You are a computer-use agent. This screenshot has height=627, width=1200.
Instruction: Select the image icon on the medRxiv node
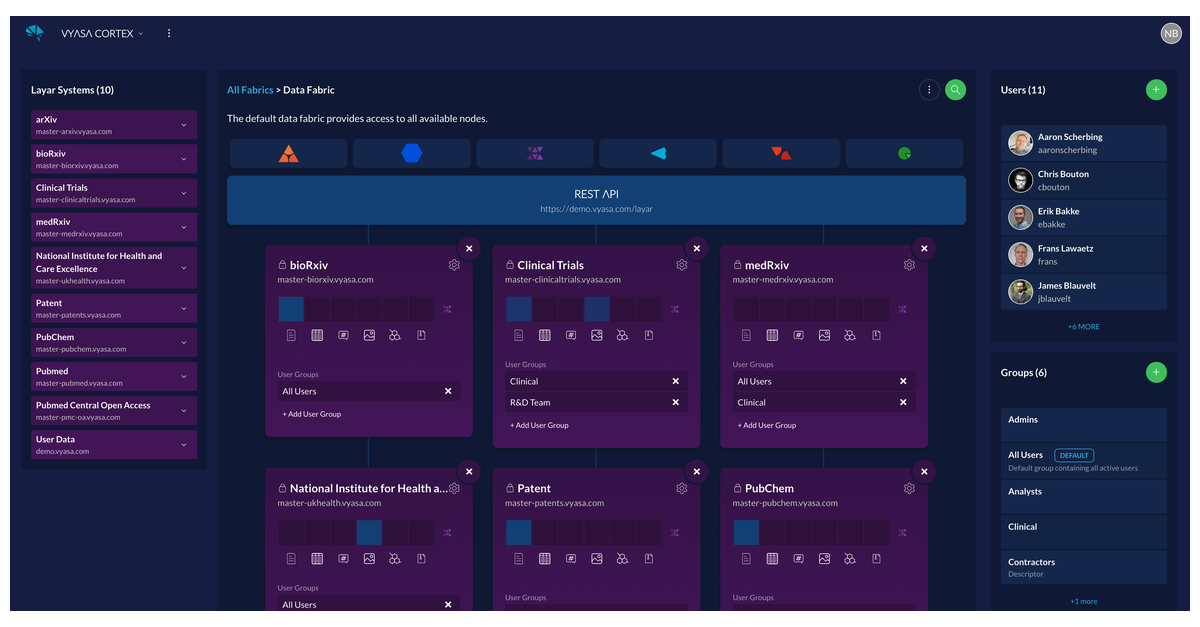(x=825, y=335)
